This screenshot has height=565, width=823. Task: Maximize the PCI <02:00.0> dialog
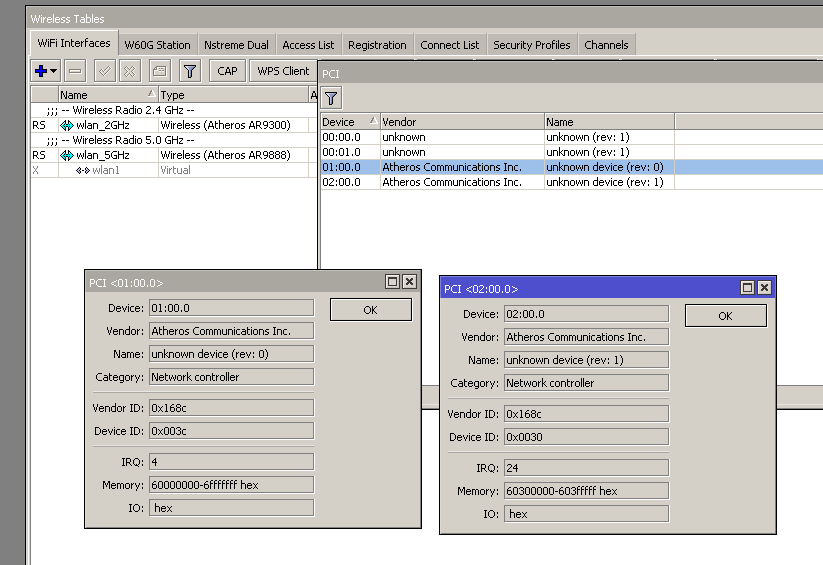747,288
